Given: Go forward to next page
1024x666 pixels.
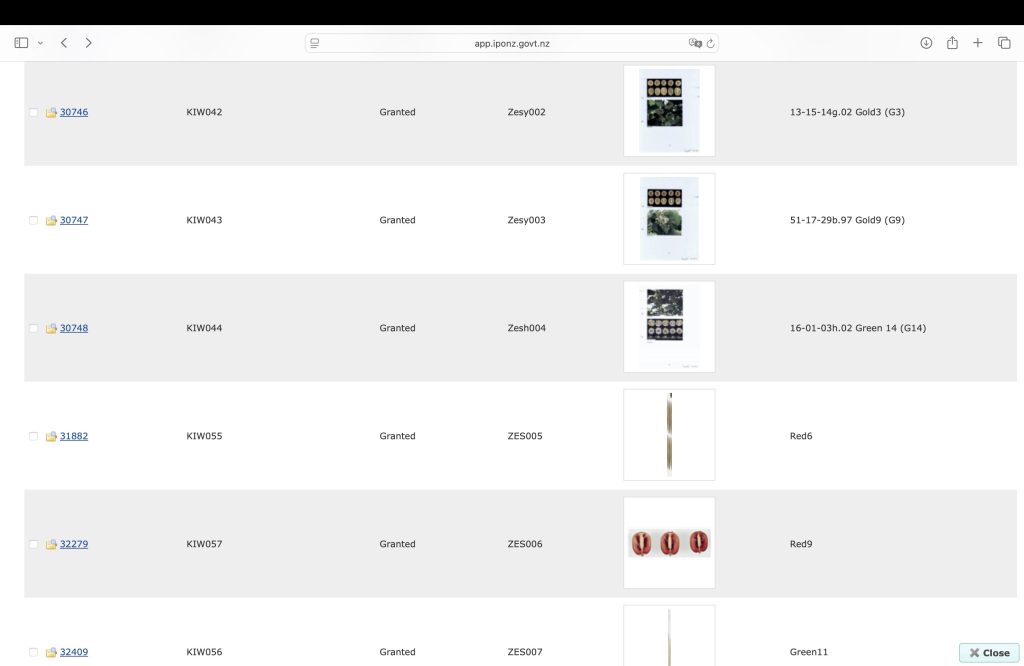Looking at the screenshot, I should pos(88,43).
